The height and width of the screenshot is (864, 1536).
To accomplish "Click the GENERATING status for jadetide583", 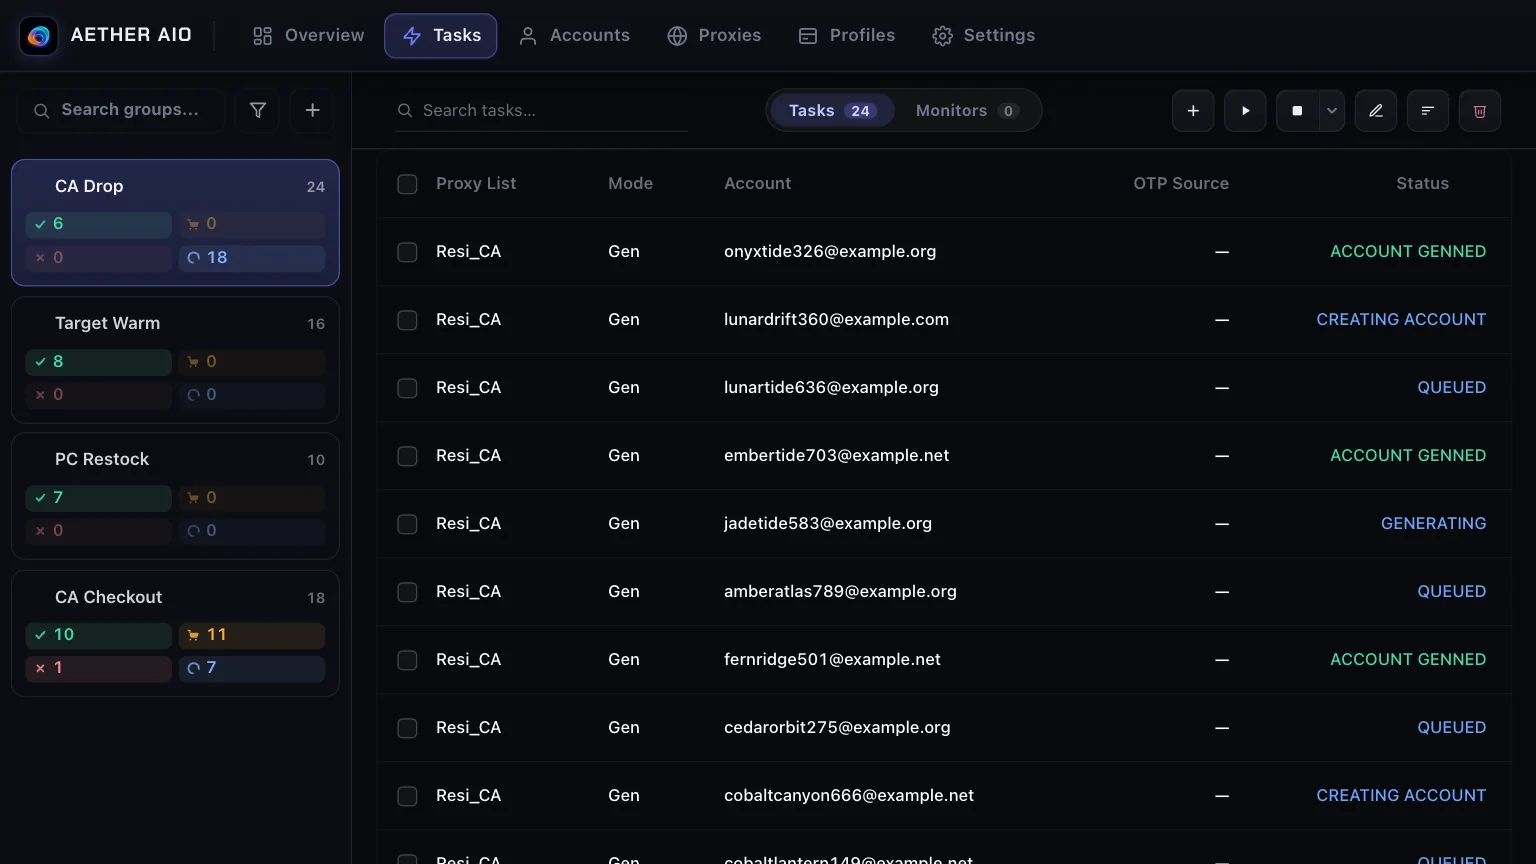I will point(1433,524).
